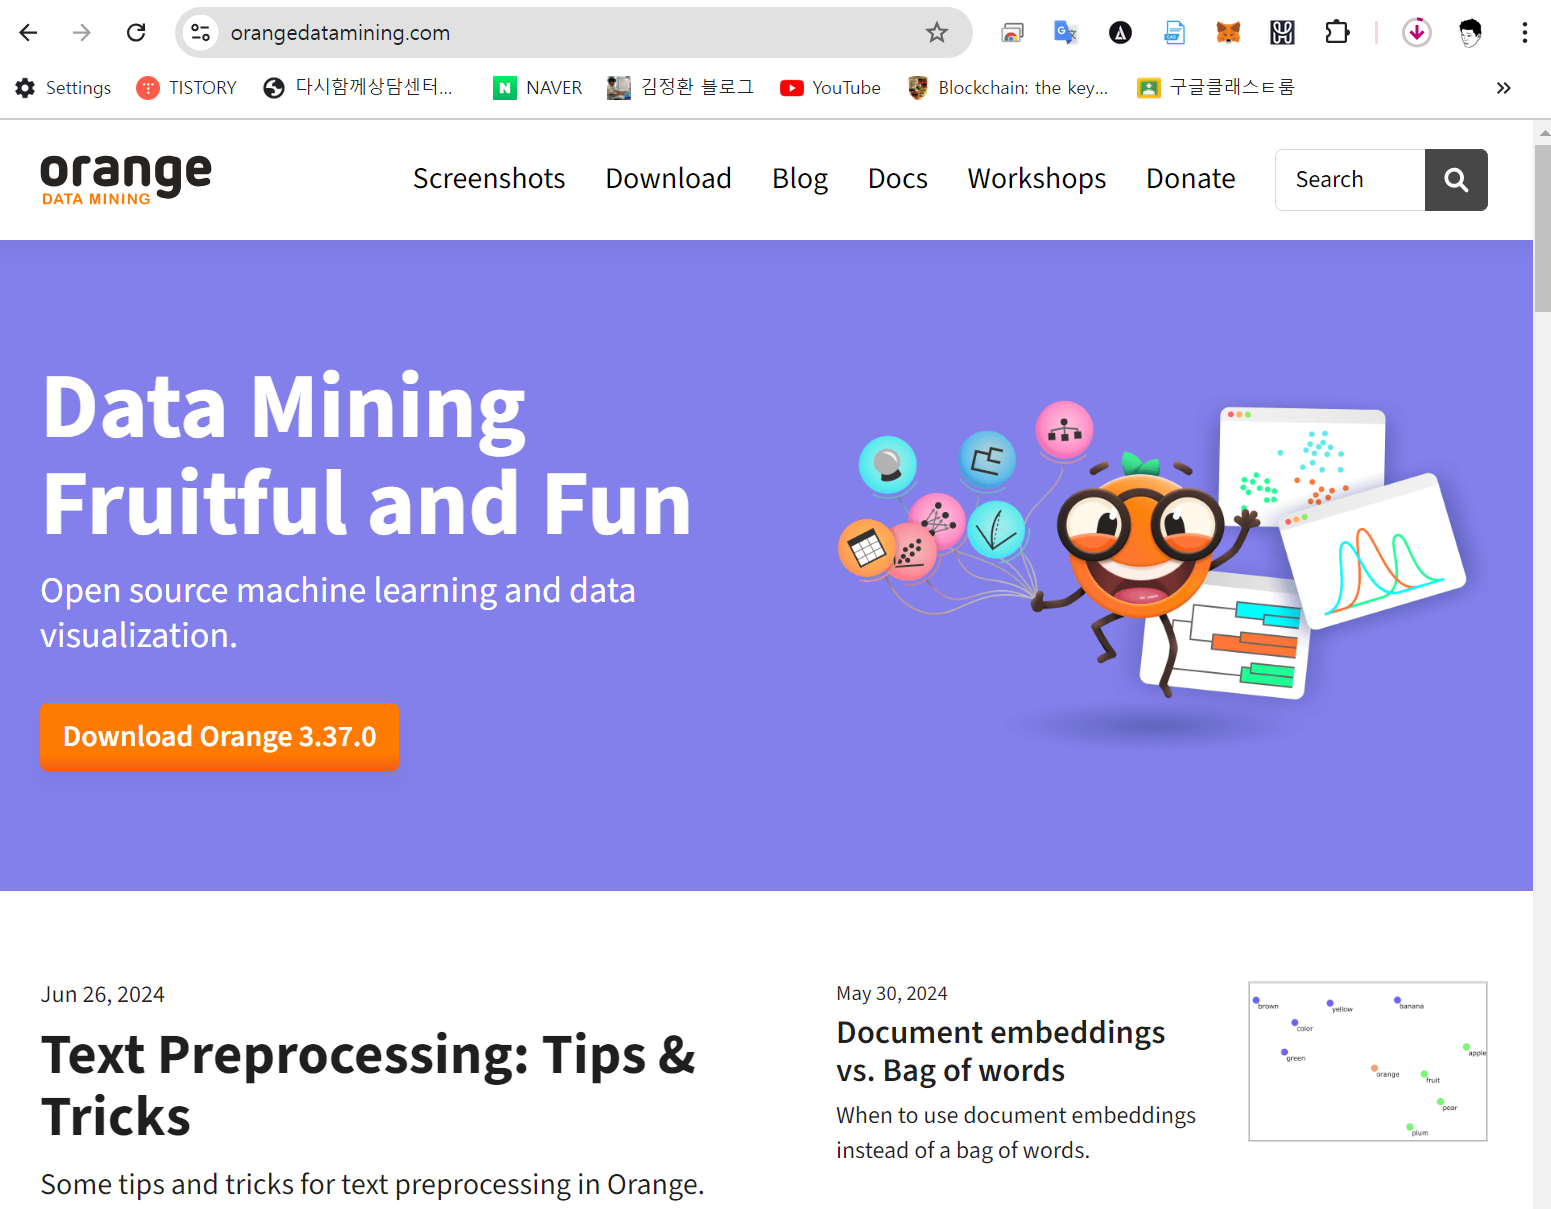Open the Donate navigation item
This screenshot has height=1209, width=1551.
point(1191,179)
